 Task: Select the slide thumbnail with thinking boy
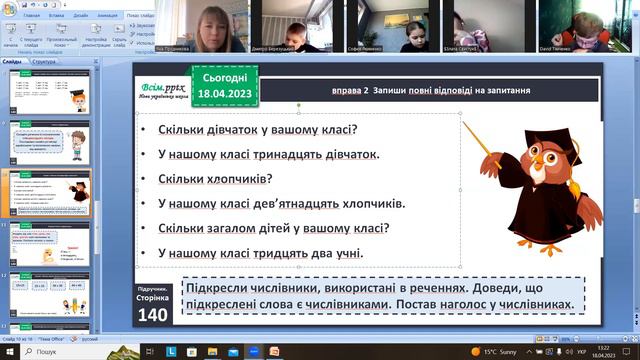(x=49, y=142)
